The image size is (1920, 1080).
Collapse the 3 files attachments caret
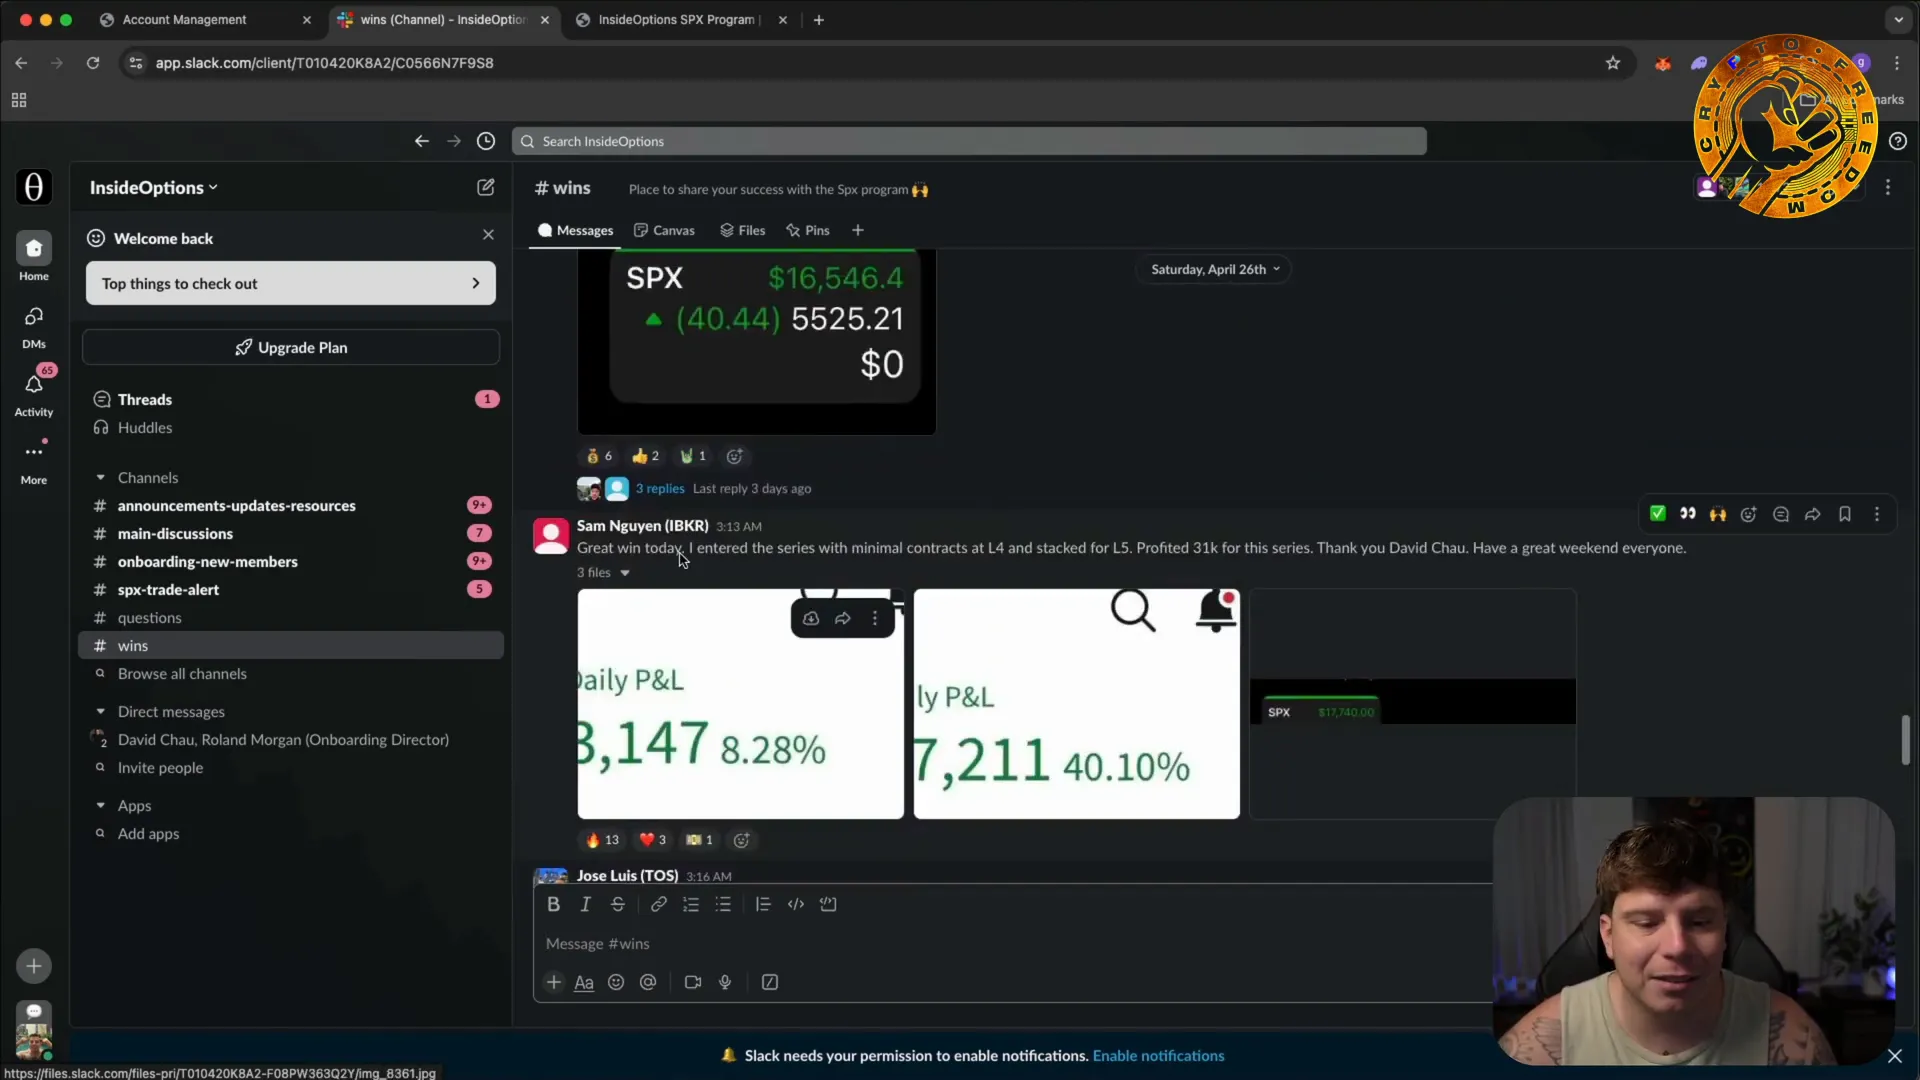pyautogui.click(x=625, y=573)
